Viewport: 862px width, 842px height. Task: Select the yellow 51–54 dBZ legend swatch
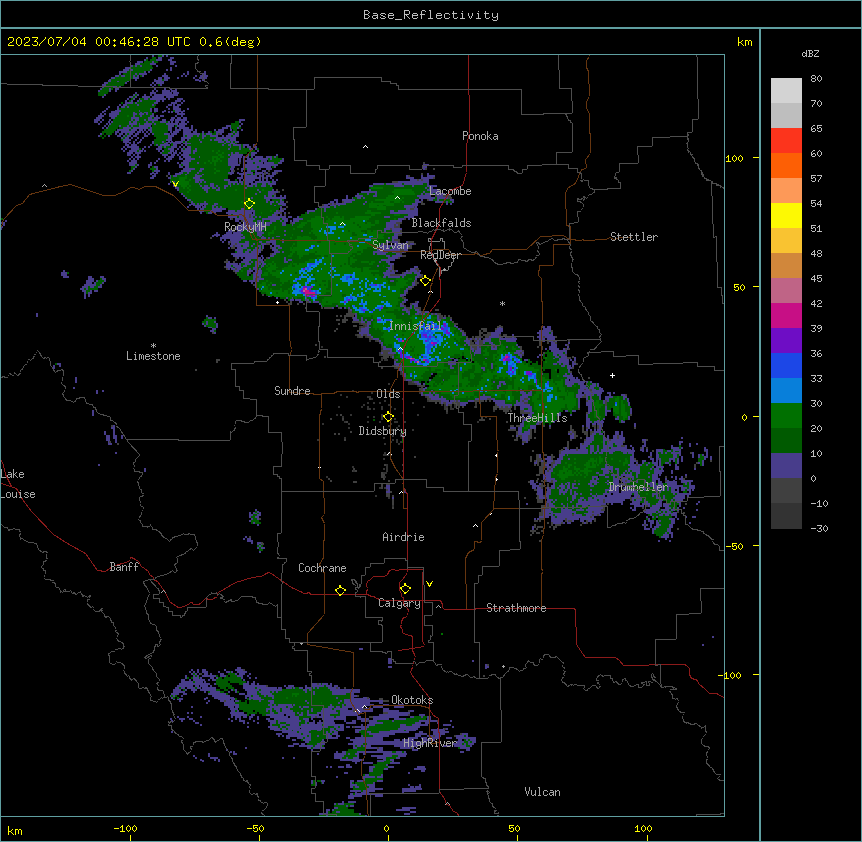click(786, 215)
